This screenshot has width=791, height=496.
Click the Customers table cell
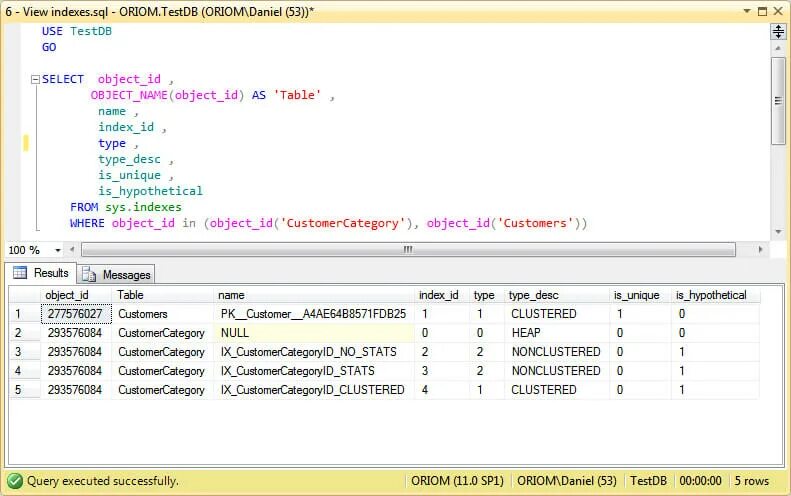click(x=162, y=314)
